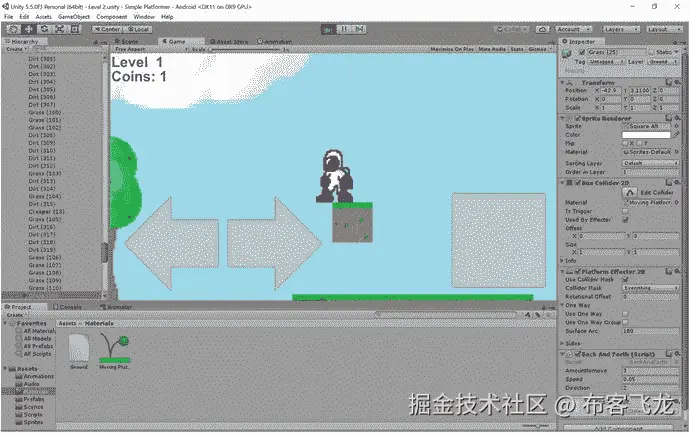Open Platform Effector 2D gear settings
The height and width of the screenshot is (433, 690).
tap(678, 272)
